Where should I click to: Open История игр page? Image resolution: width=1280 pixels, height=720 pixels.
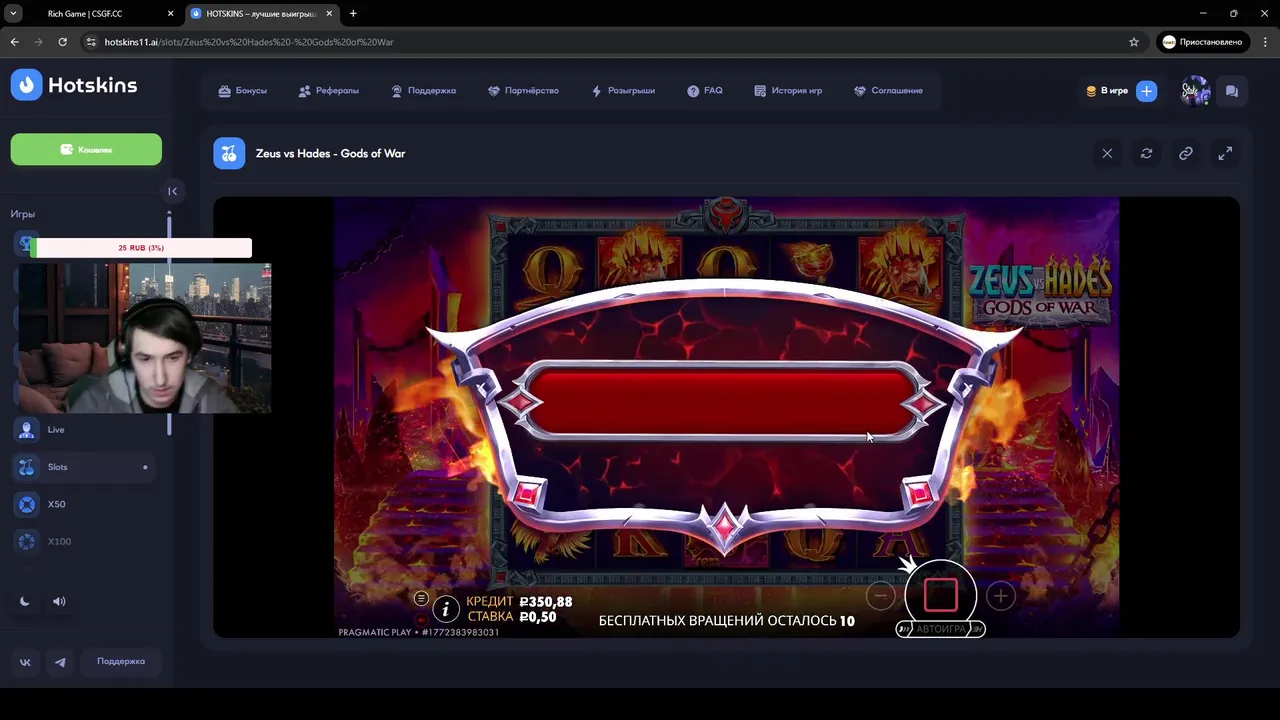click(x=788, y=90)
